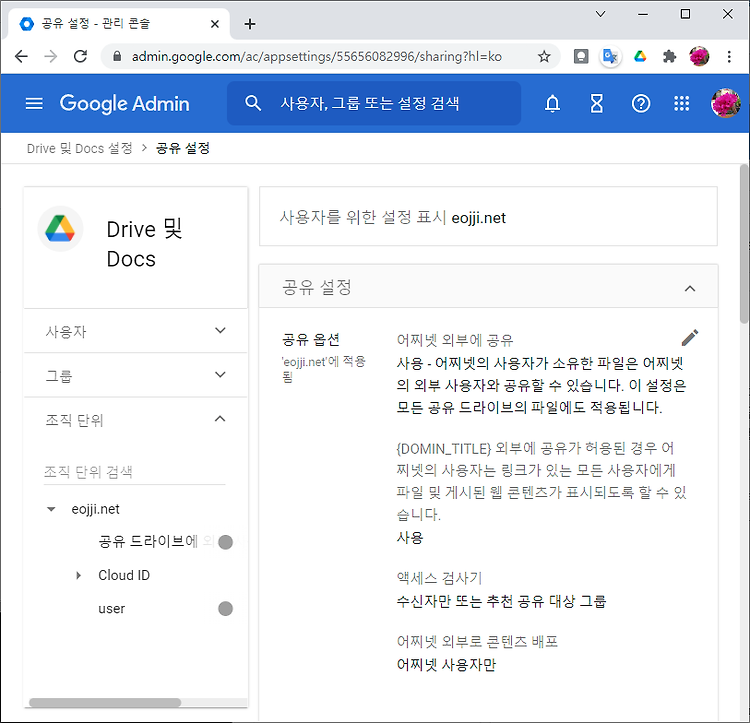Click the 수신자만 또는 추천 공유 대상 그룹 value
This screenshot has width=750, height=723.
(501, 602)
